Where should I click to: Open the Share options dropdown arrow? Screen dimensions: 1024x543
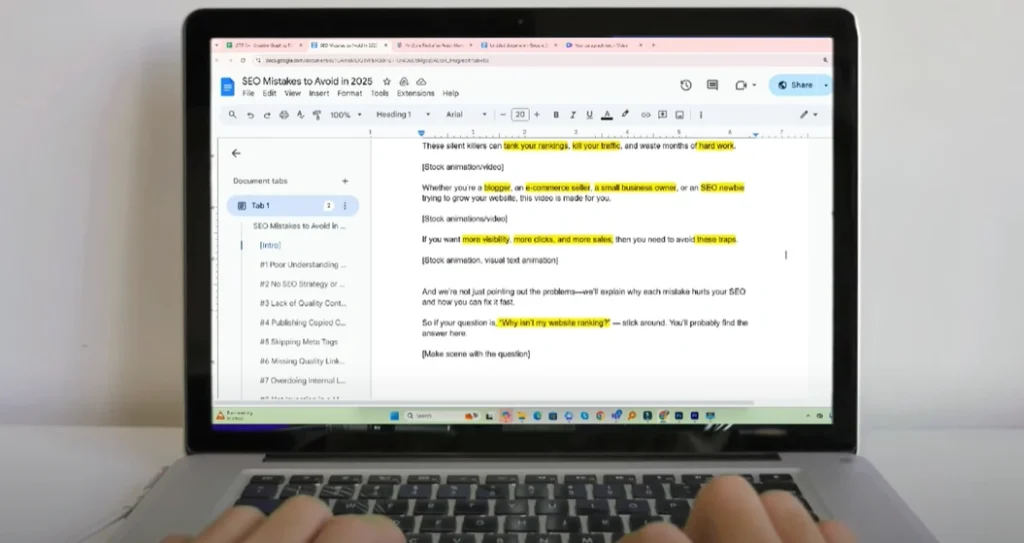pyautogui.click(x=825, y=86)
